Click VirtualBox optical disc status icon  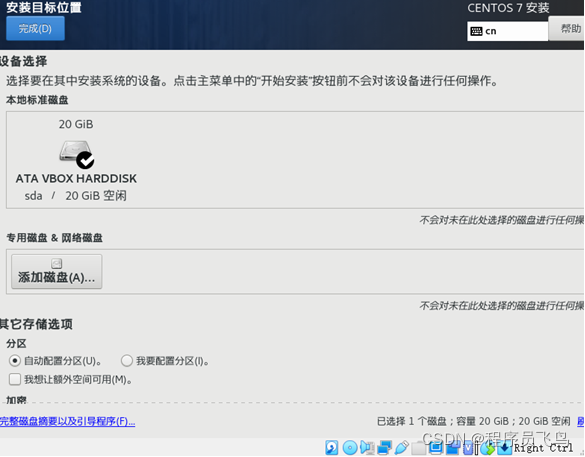point(350,448)
